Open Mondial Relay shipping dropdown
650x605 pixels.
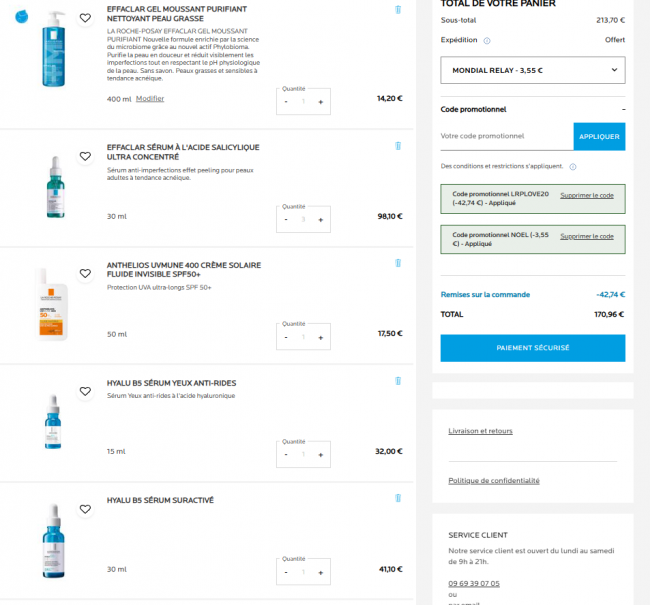[532, 70]
